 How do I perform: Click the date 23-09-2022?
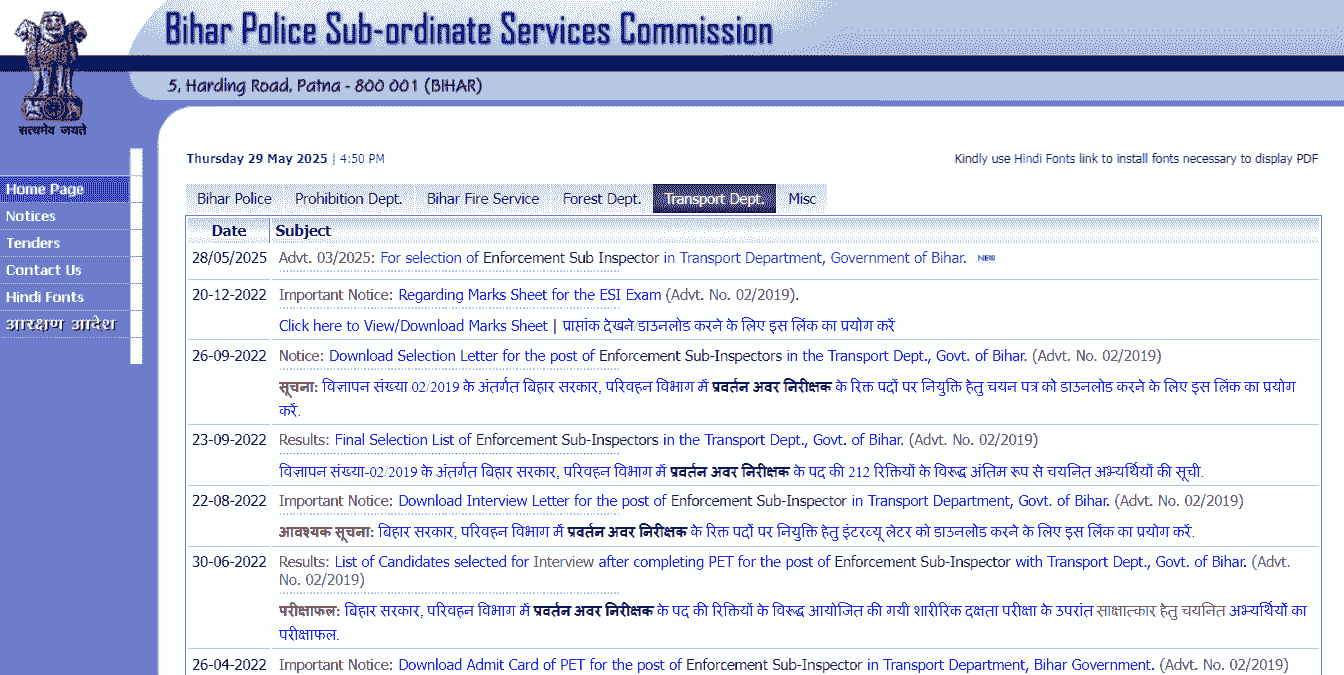point(230,440)
